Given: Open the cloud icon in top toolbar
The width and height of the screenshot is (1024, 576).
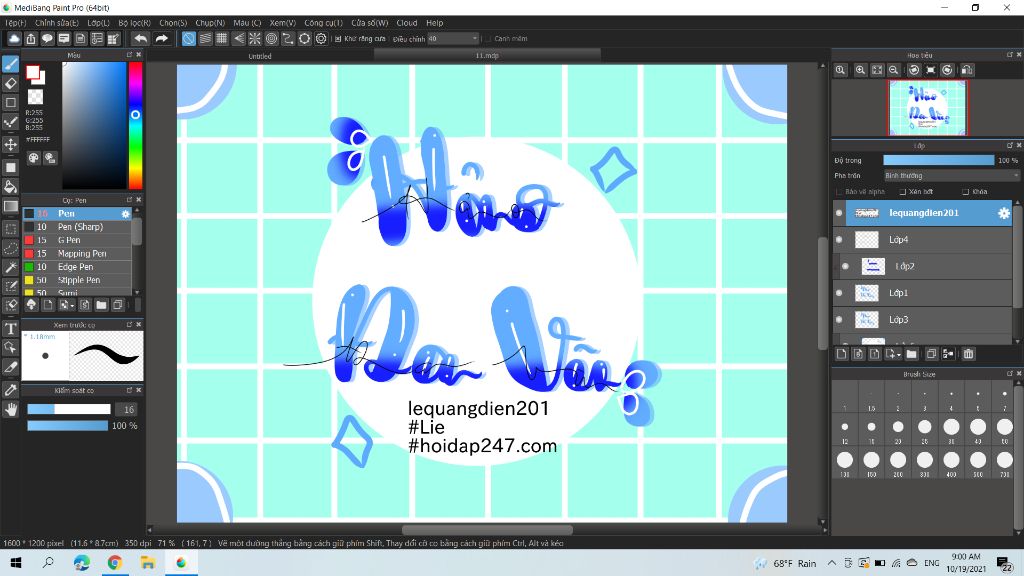Looking at the screenshot, I should click(14, 39).
